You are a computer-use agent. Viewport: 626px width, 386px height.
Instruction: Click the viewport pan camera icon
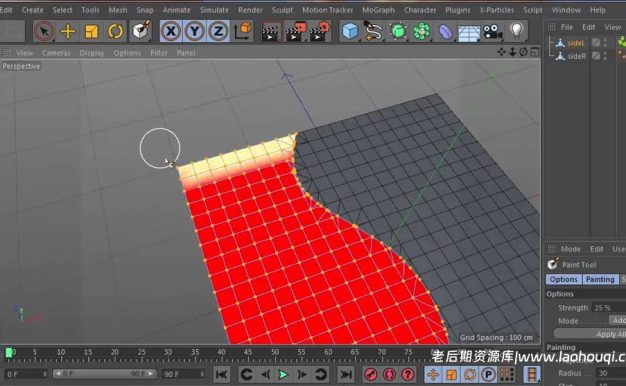click(501, 52)
